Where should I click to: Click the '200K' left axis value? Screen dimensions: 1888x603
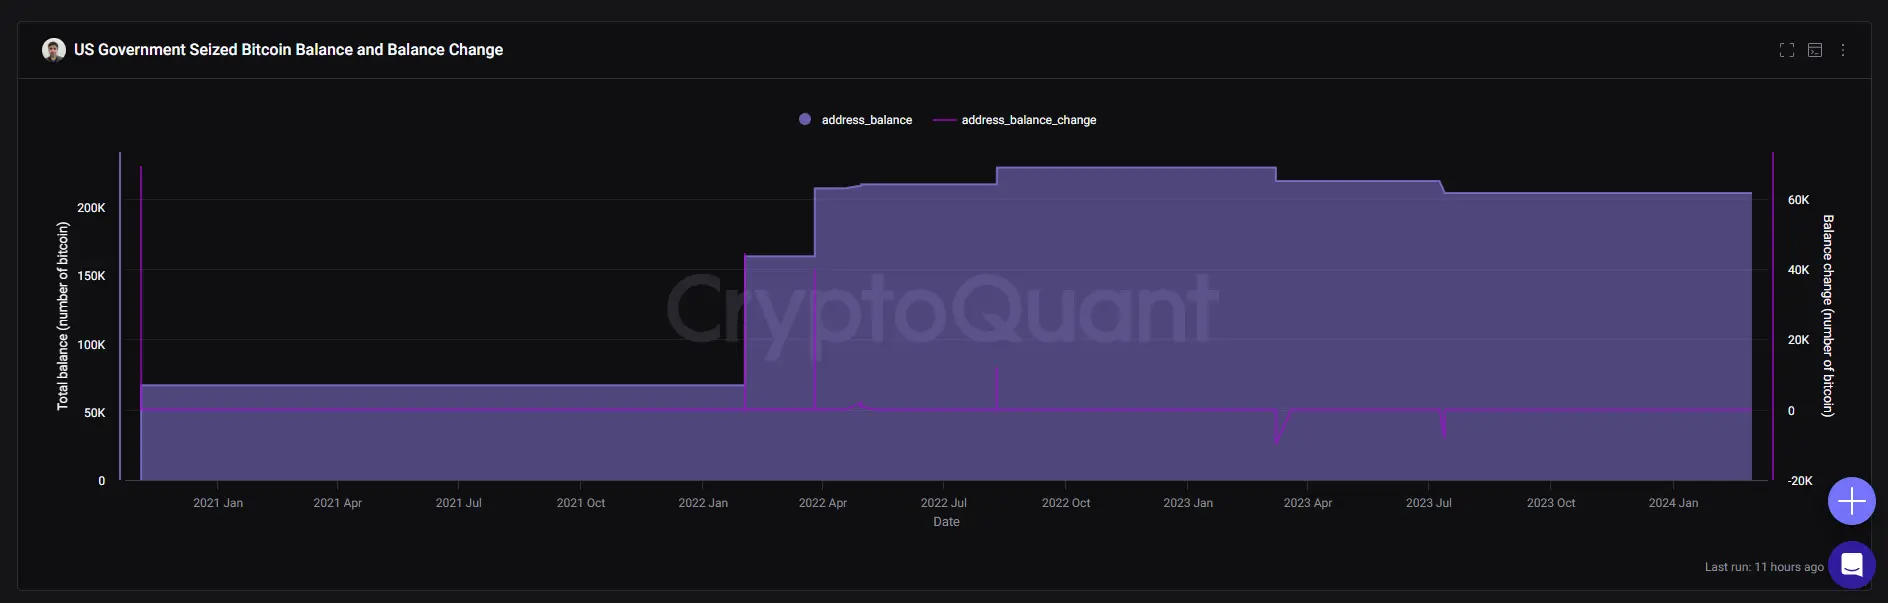[x=91, y=208]
